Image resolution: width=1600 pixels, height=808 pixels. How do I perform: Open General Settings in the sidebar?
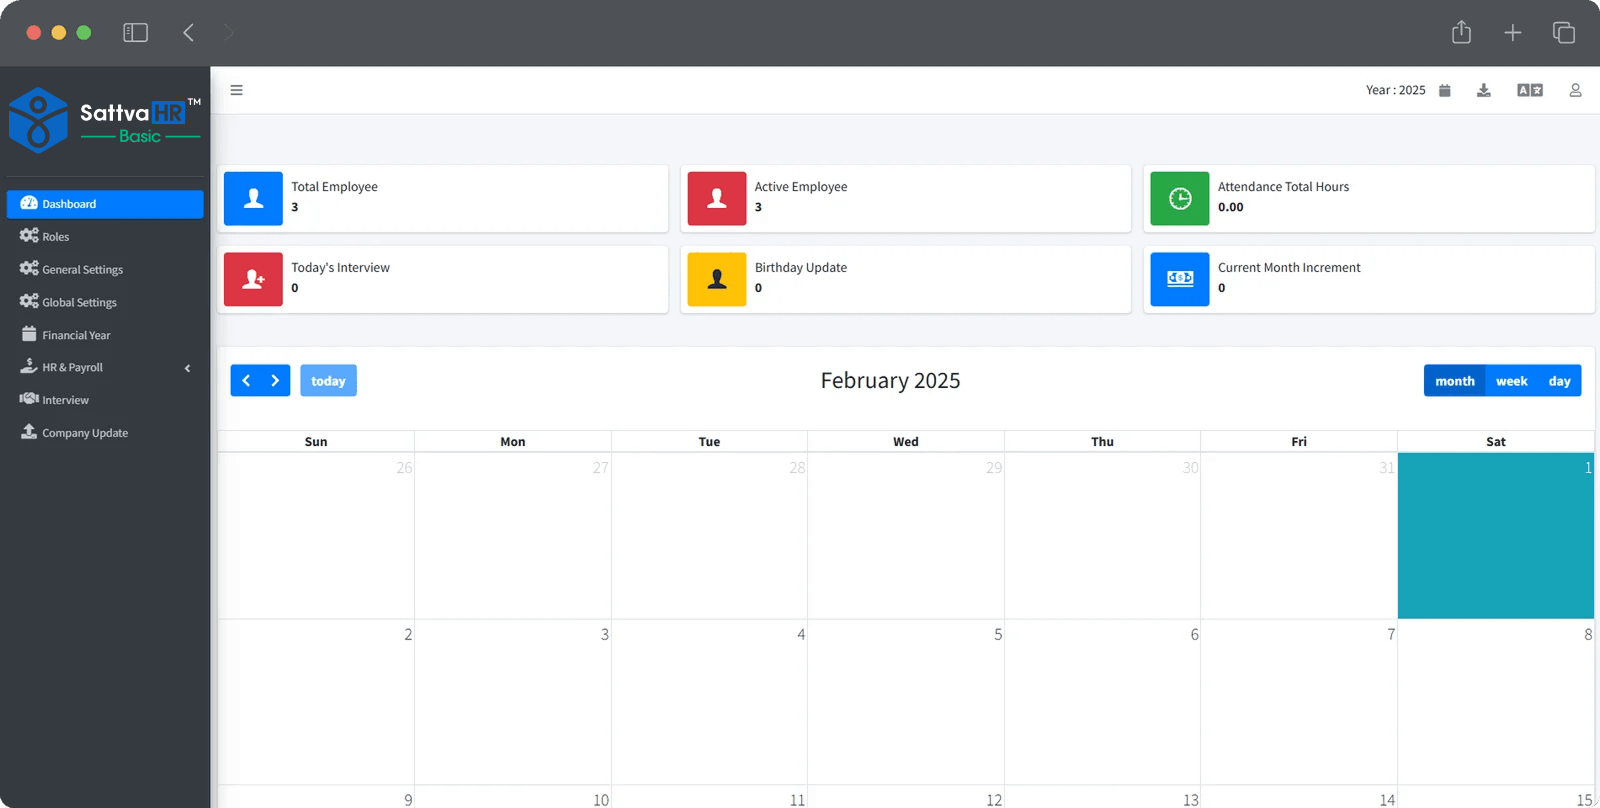(105, 270)
